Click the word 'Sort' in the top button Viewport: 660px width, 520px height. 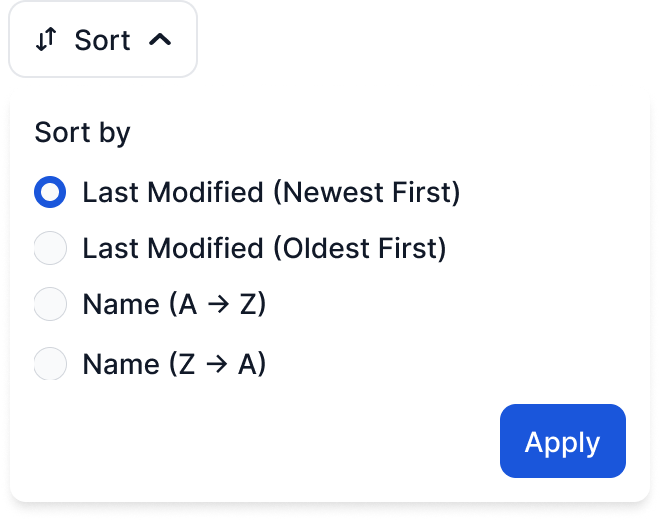(102, 40)
